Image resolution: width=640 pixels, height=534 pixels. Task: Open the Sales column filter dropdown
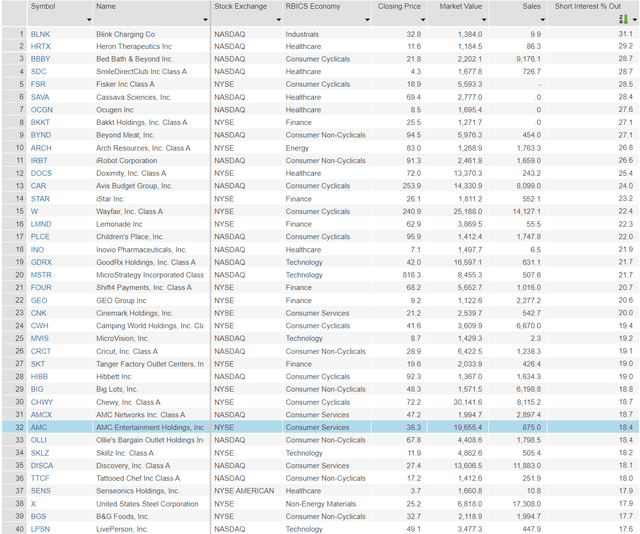pyautogui.click(x=542, y=20)
